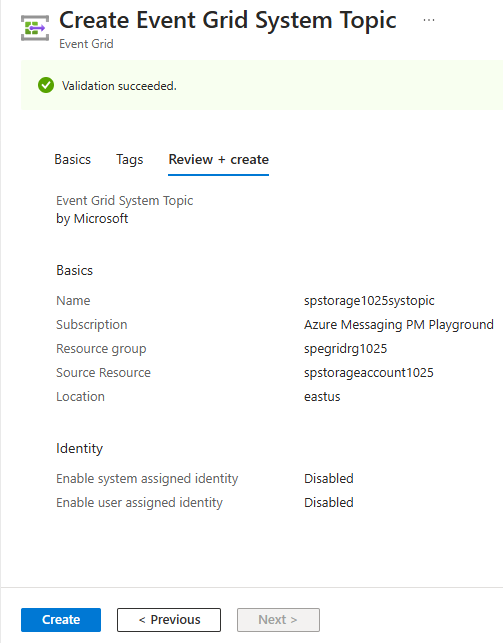503x643 pixels.
Task: Select the Review + create tab
Action: 218,160
